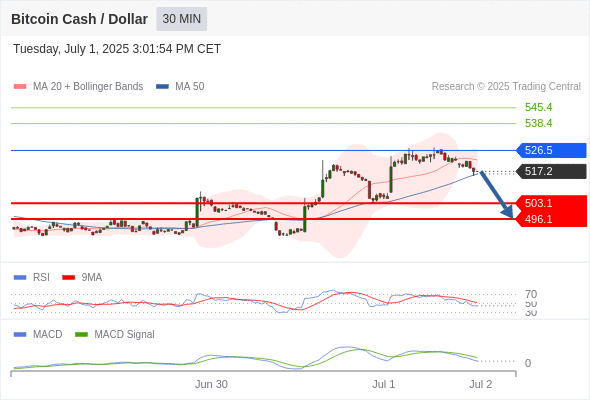Click the pink MA 20 Bollinger Bands swatch
The height and width of the screenshot is (400, 590).
tap(20, 87)
